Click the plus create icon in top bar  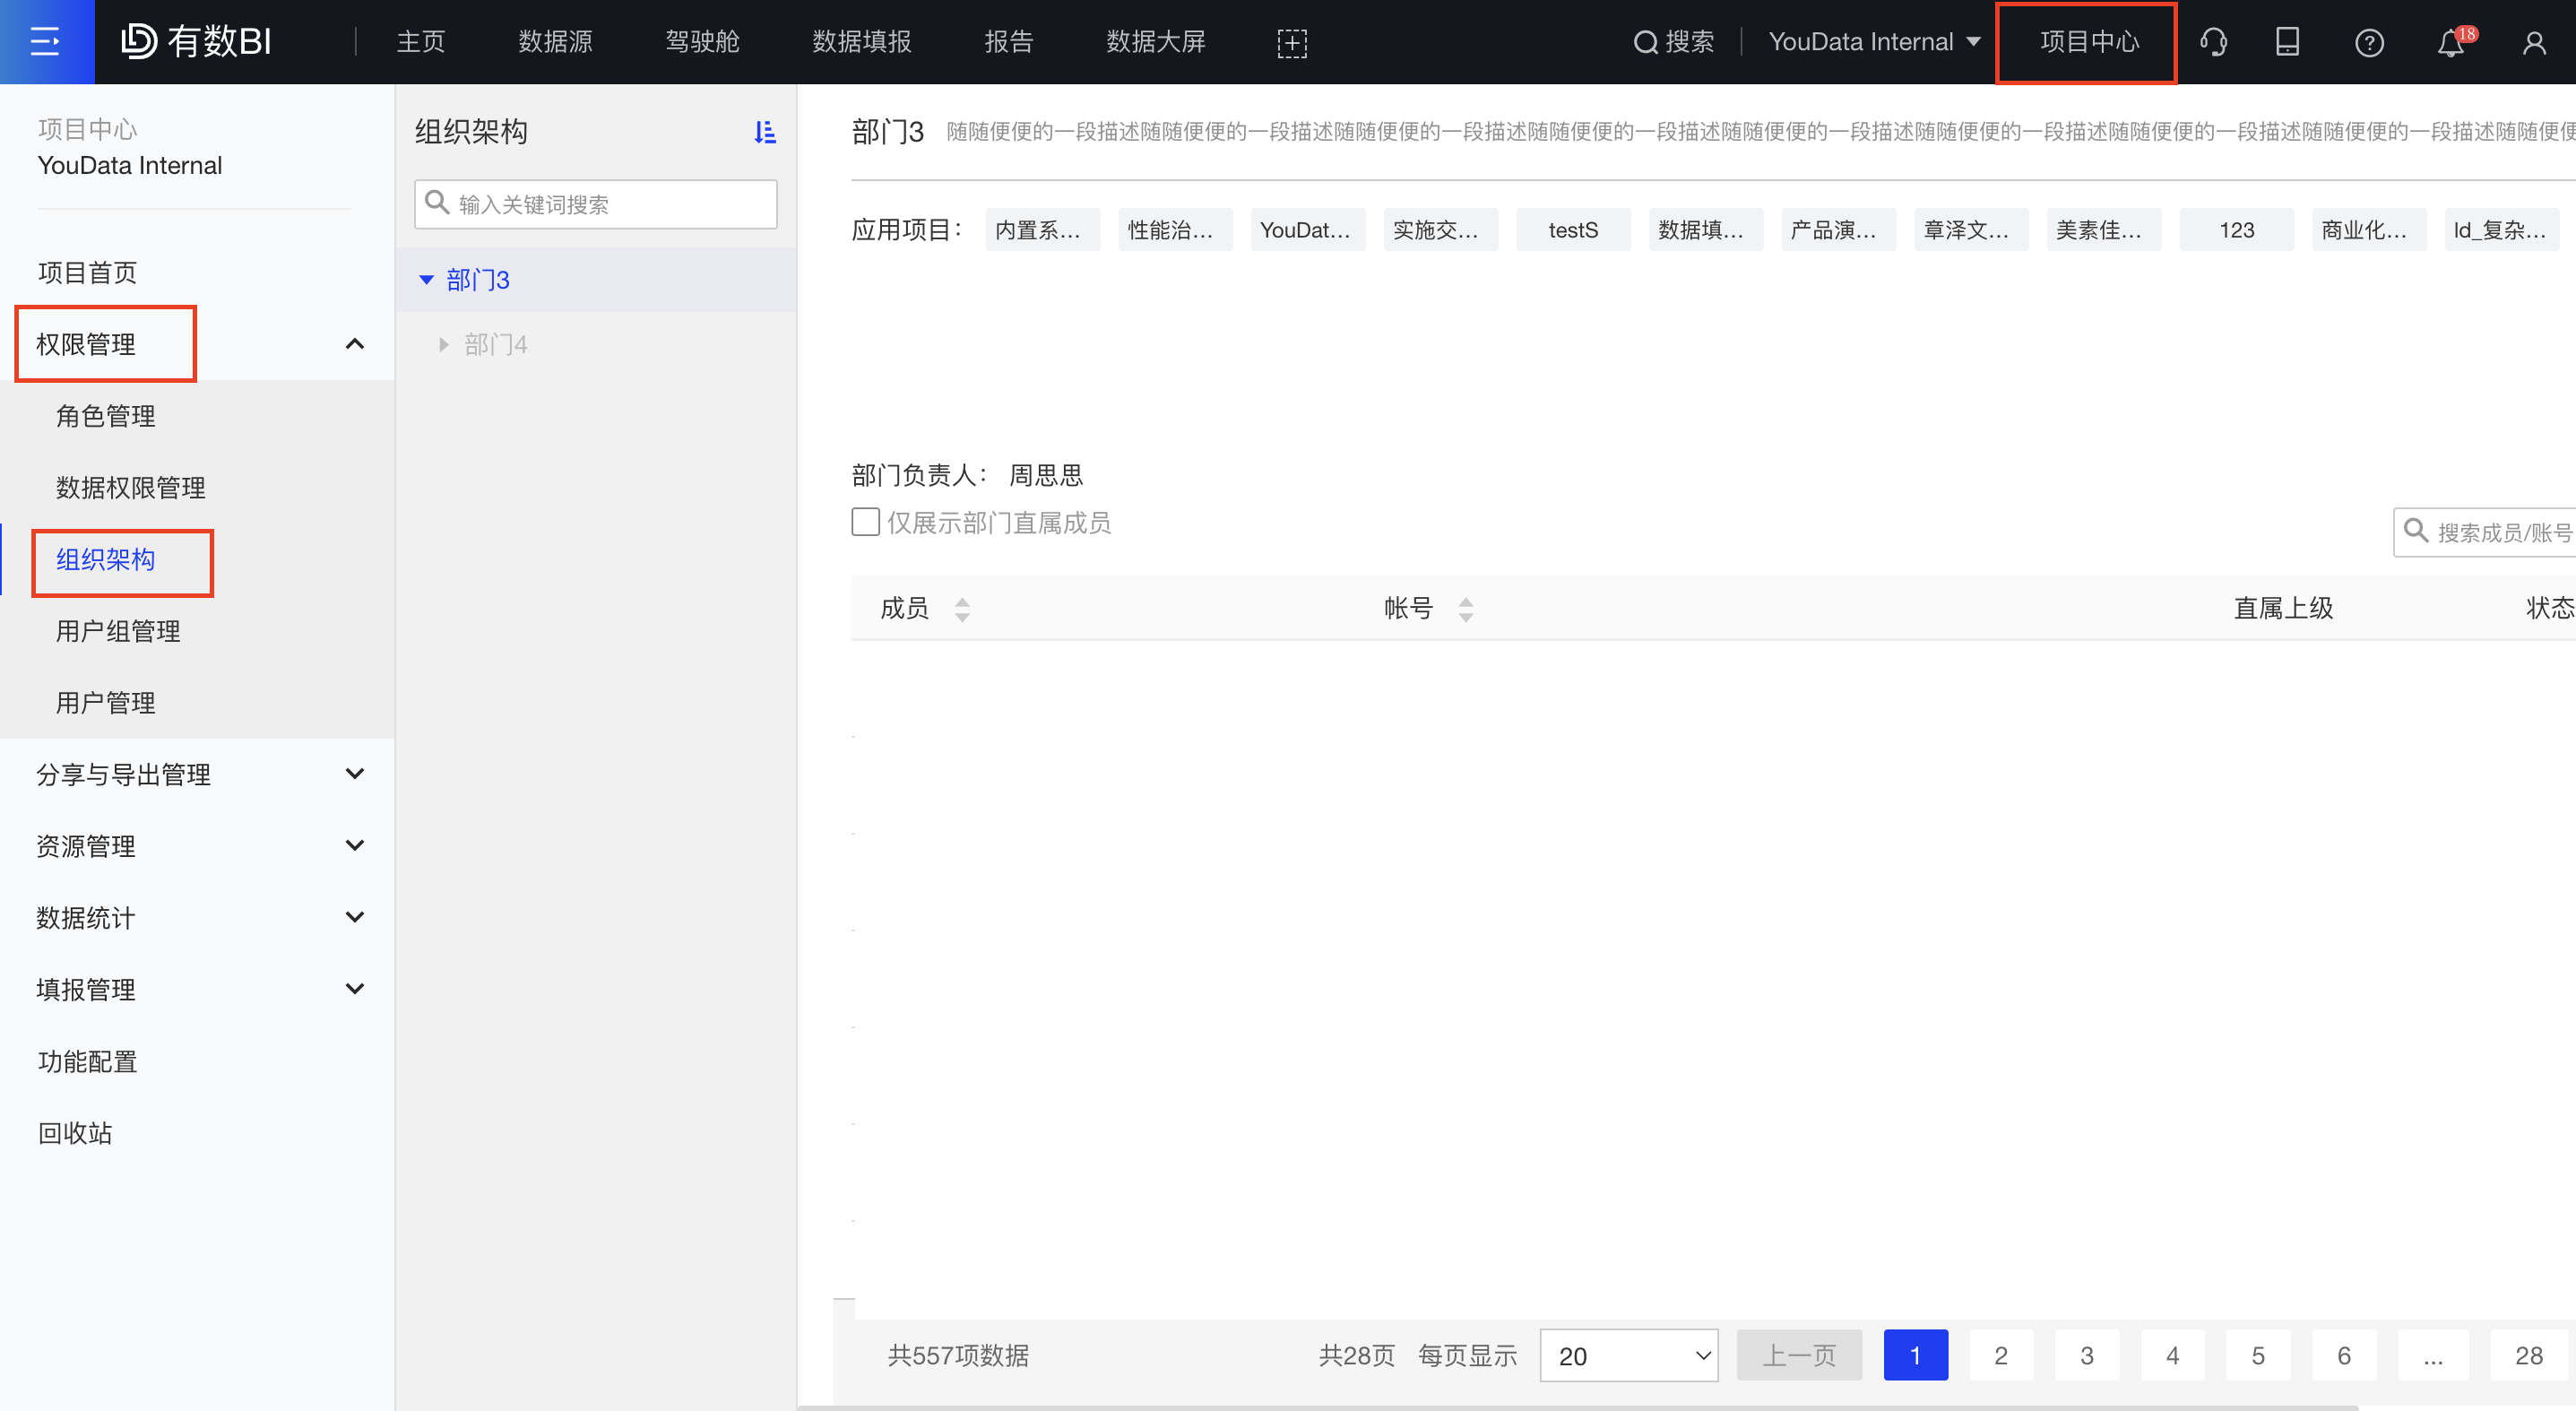[1292, 42]
